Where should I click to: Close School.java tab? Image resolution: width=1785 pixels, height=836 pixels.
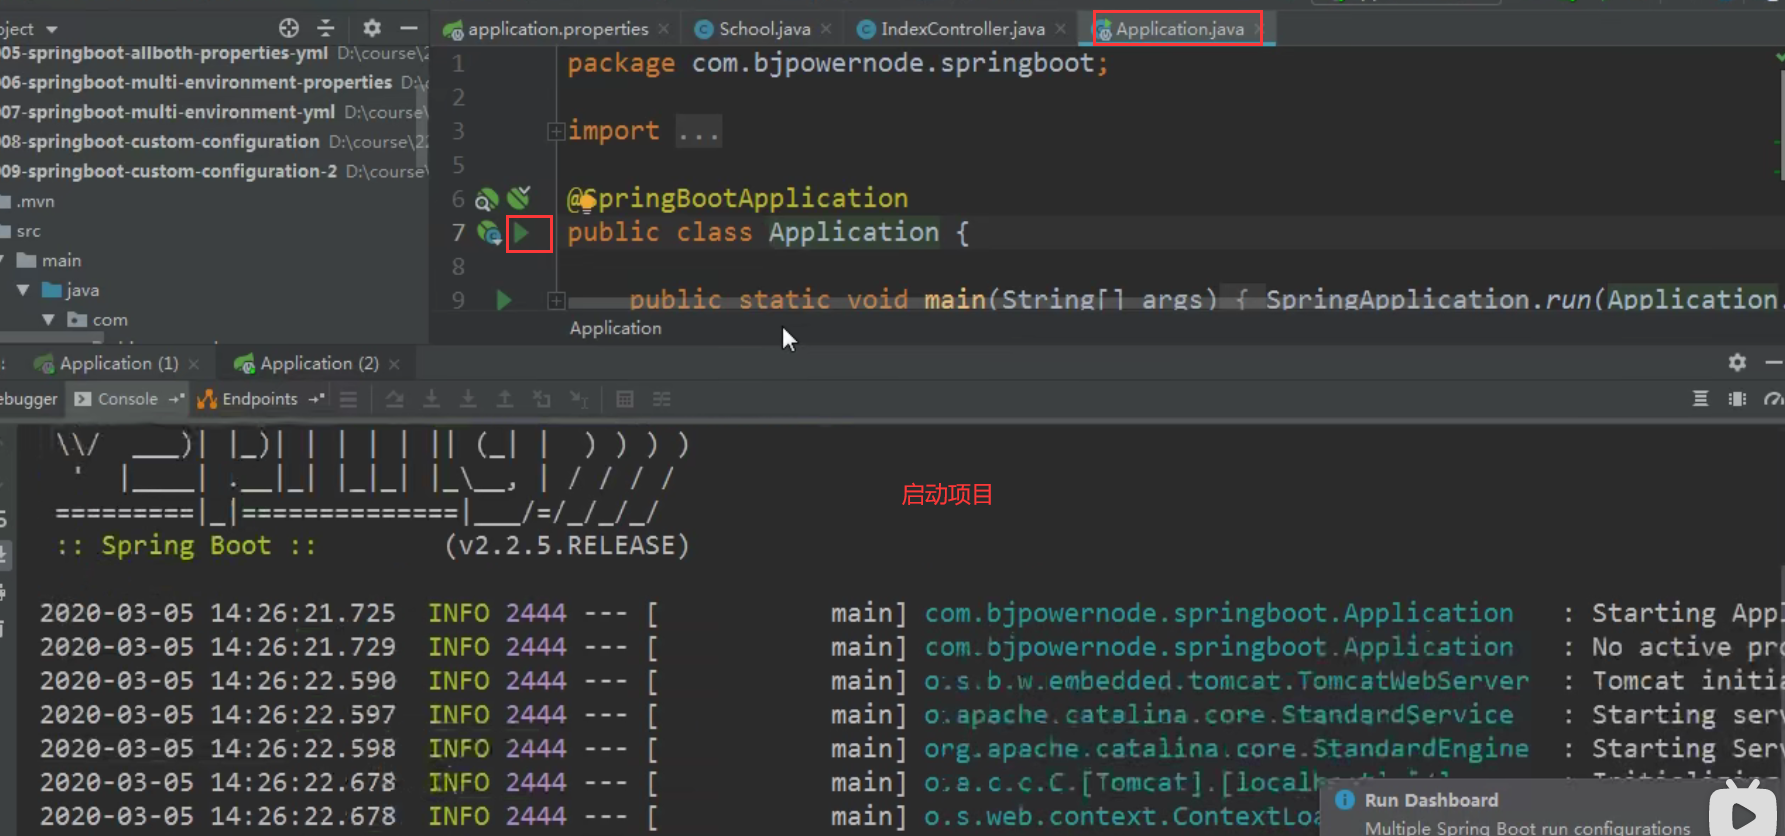(x=826, y=29)
